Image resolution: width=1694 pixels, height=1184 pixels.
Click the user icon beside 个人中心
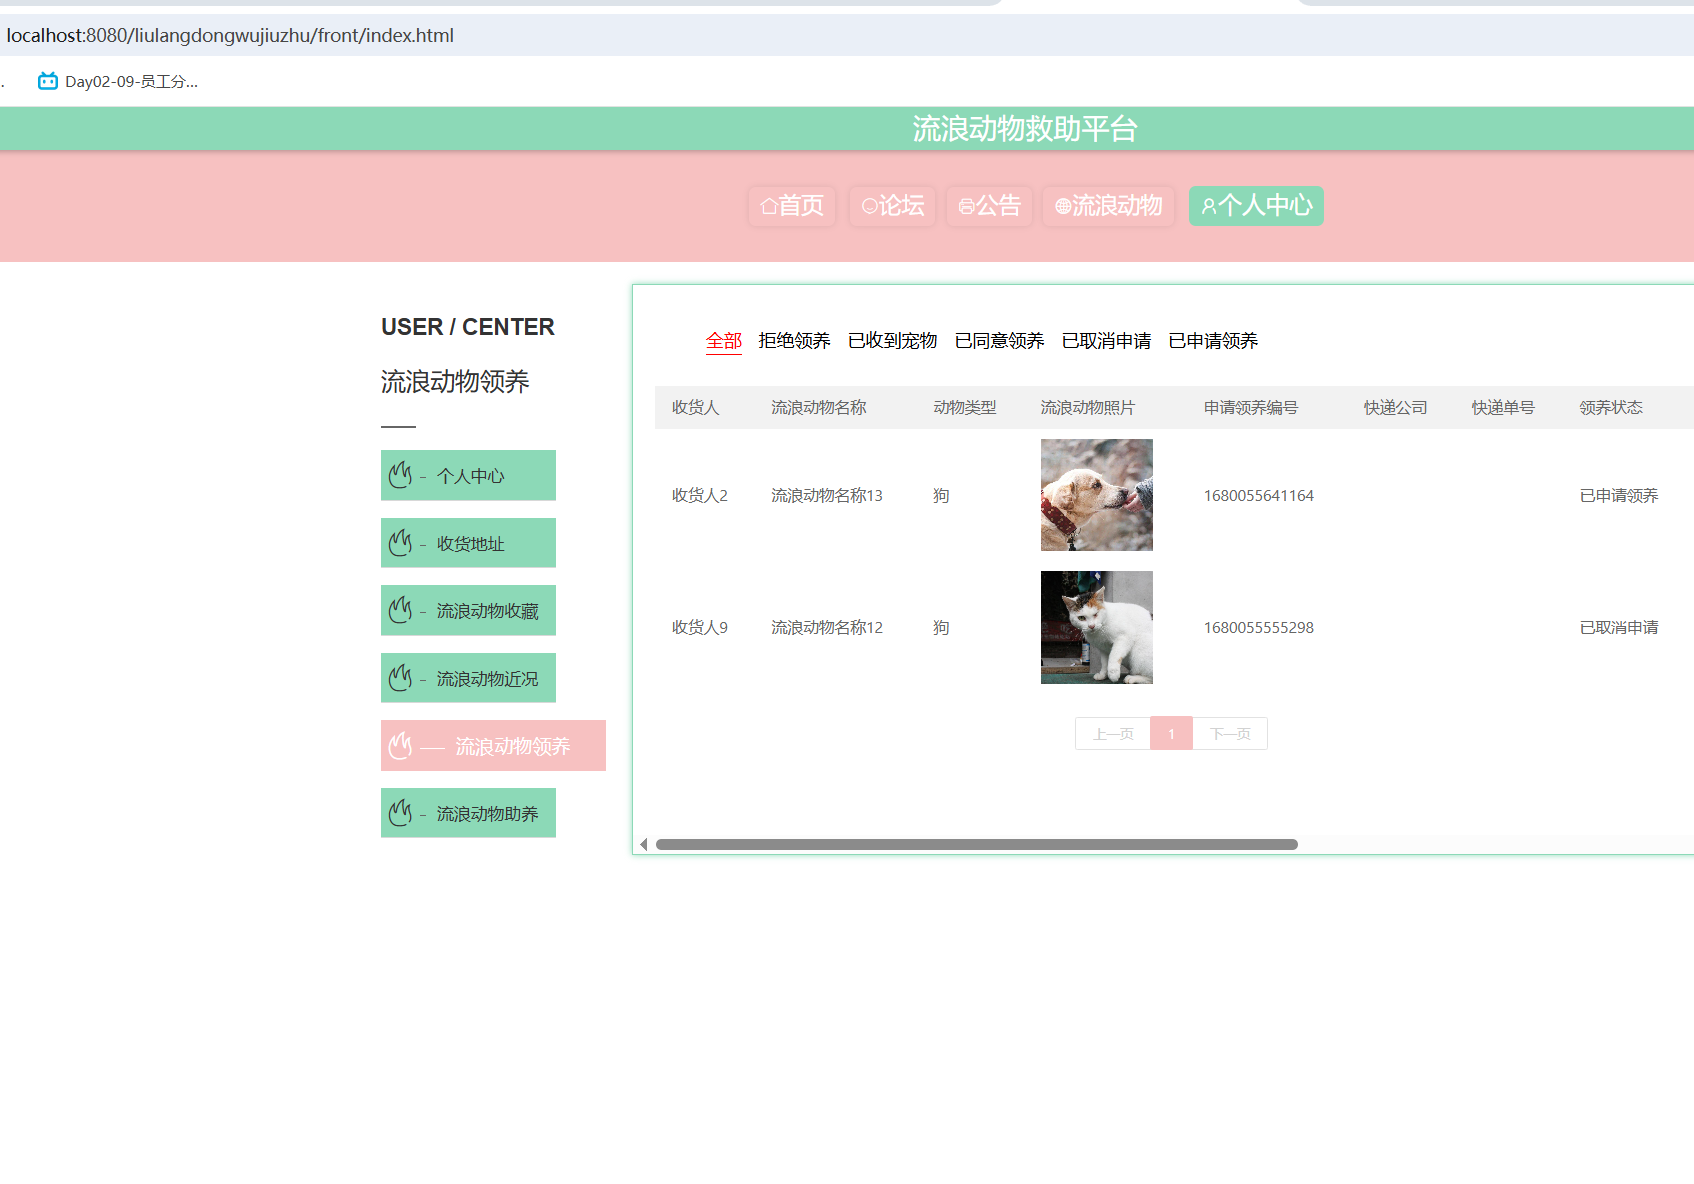pyautogui.click(x=1209, y=206)
